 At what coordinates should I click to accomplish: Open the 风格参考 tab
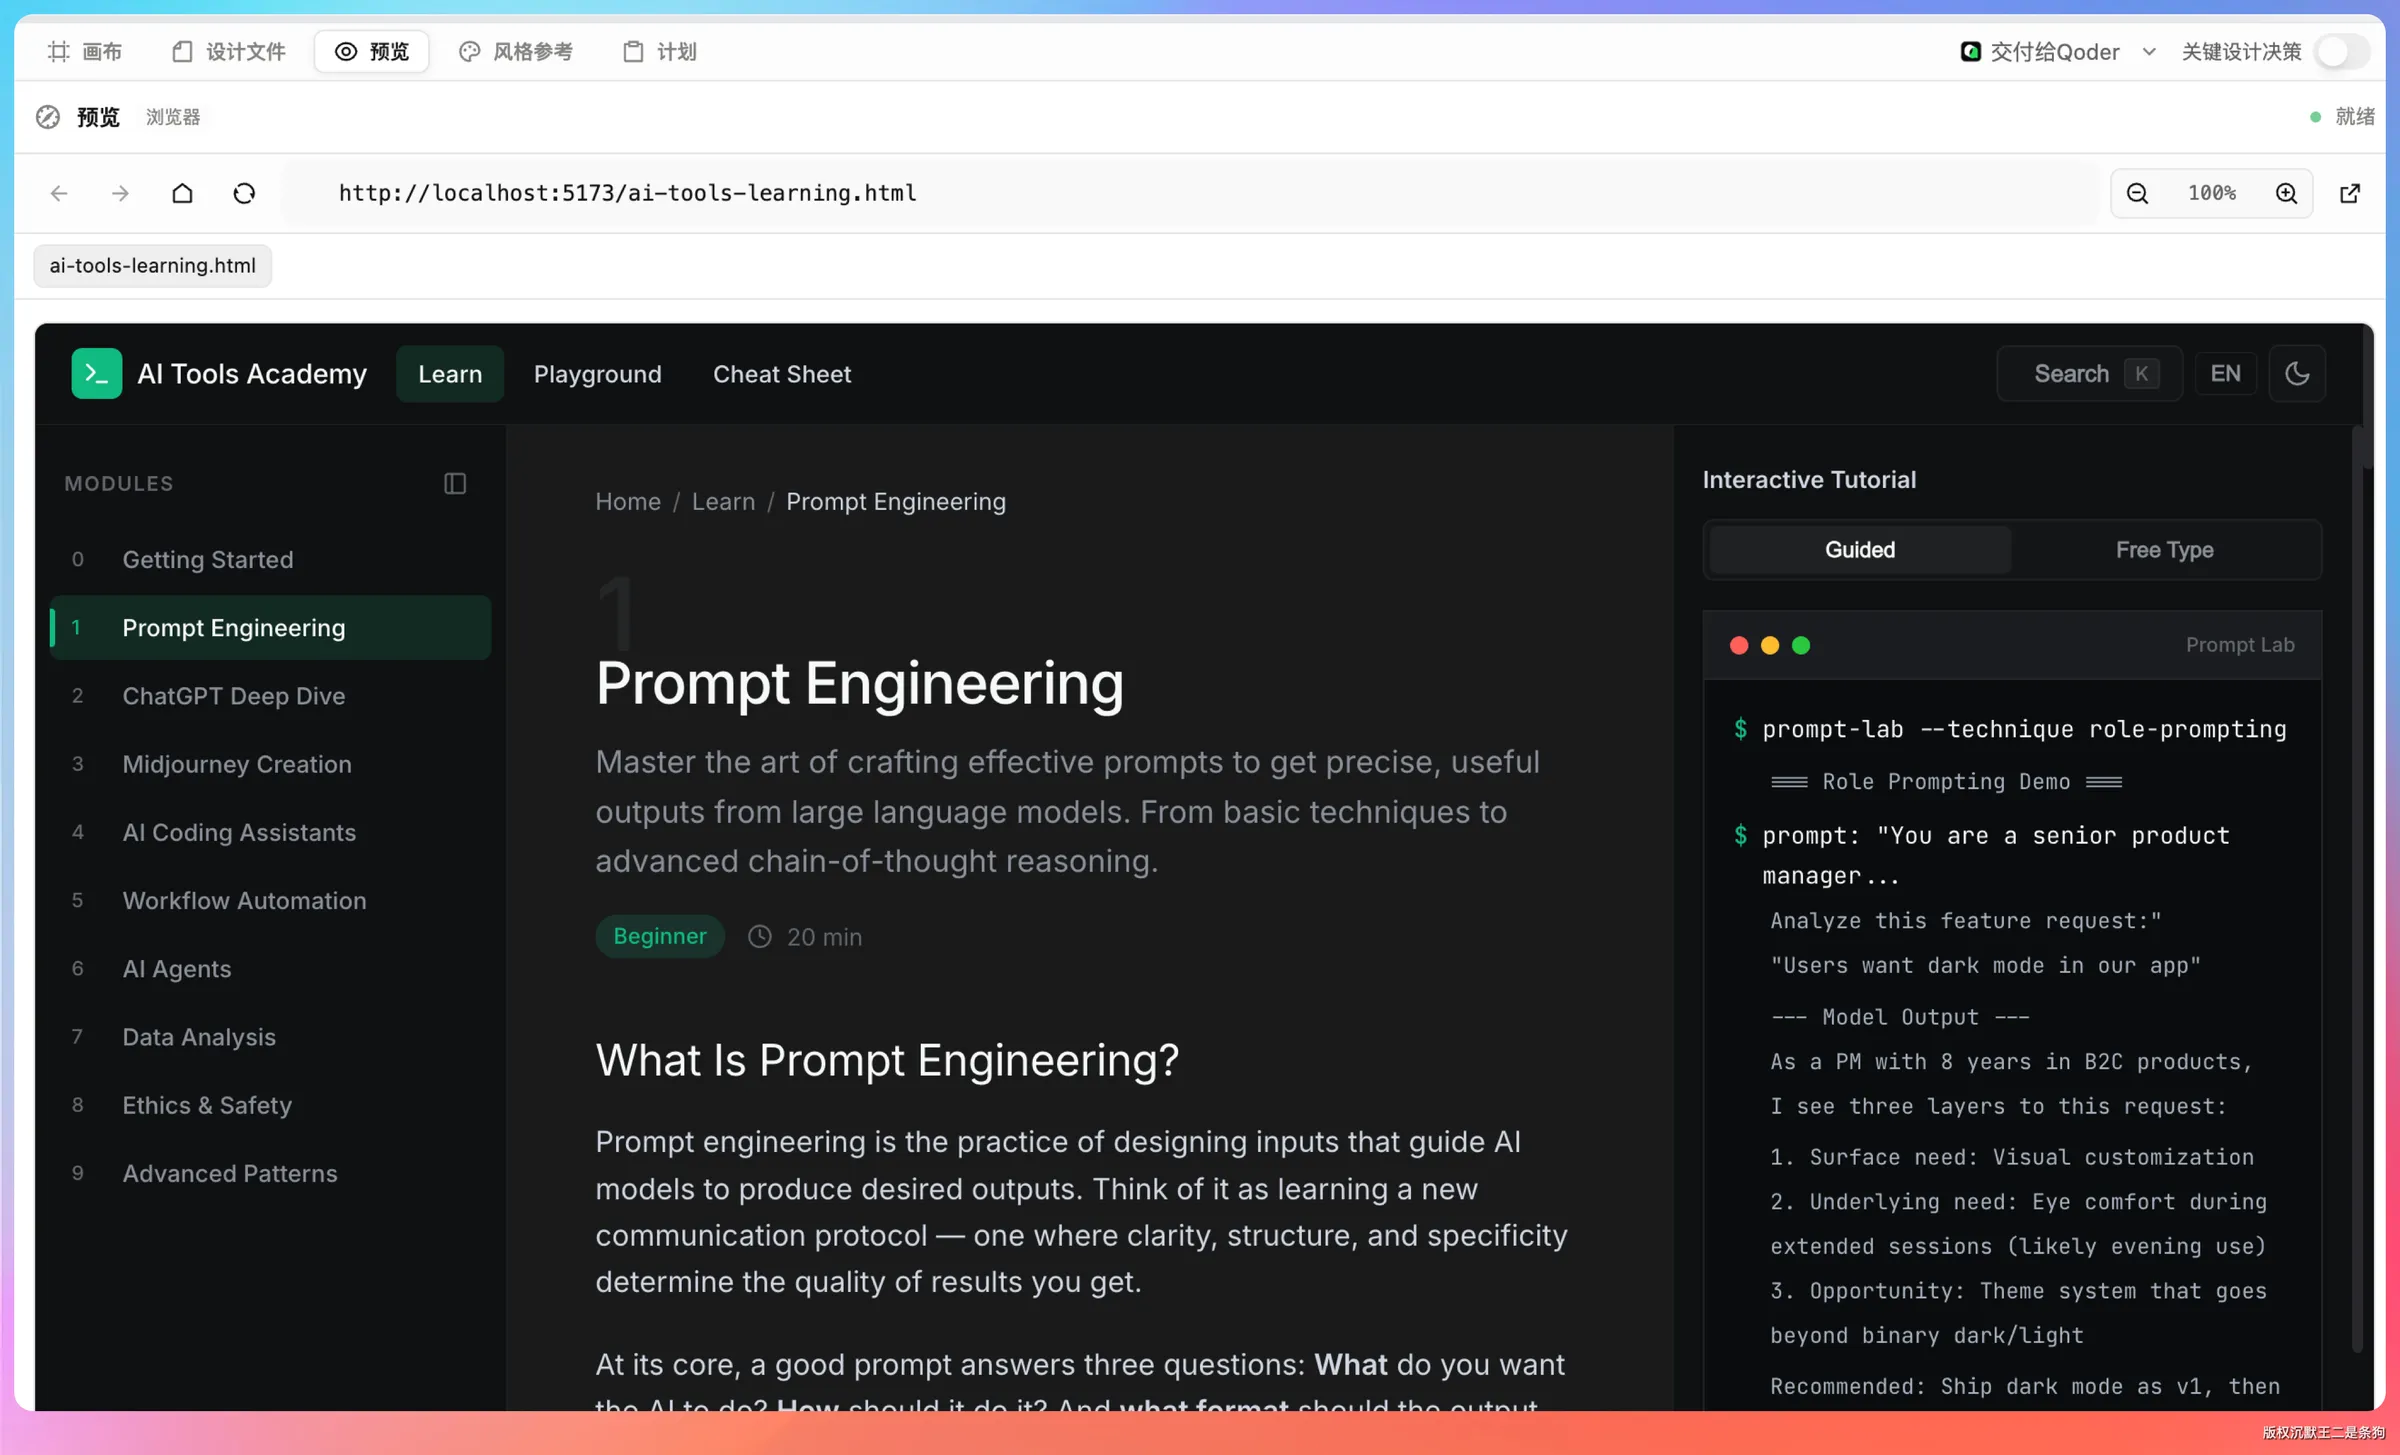point(516,52)
